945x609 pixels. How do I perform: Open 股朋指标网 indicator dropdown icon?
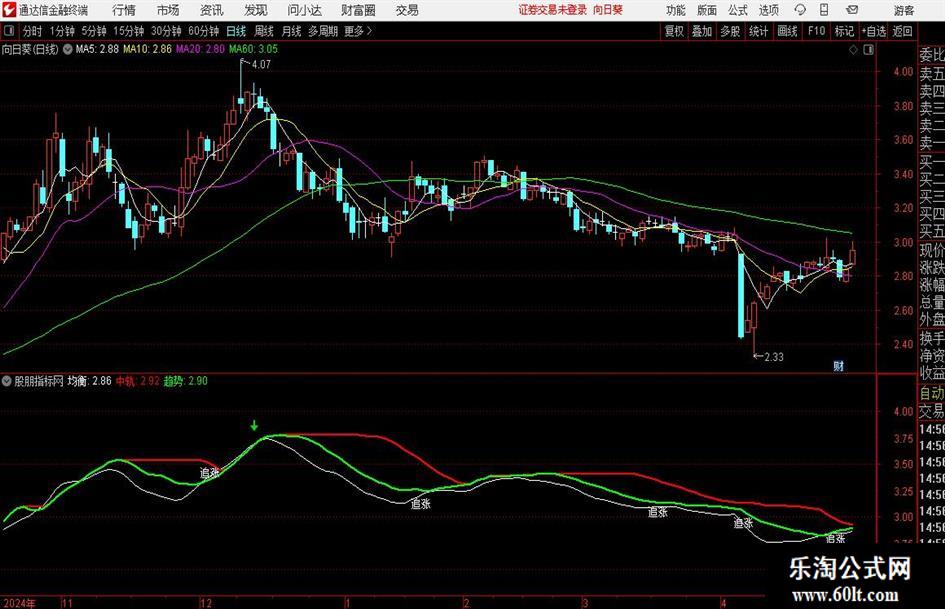pyautogui.click(x=7, y=381)
